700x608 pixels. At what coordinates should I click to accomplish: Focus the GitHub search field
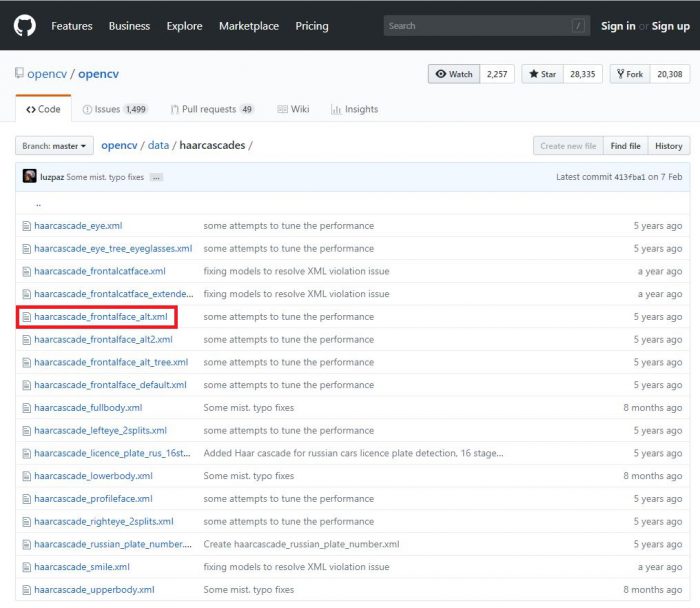(x=487, y=26)
